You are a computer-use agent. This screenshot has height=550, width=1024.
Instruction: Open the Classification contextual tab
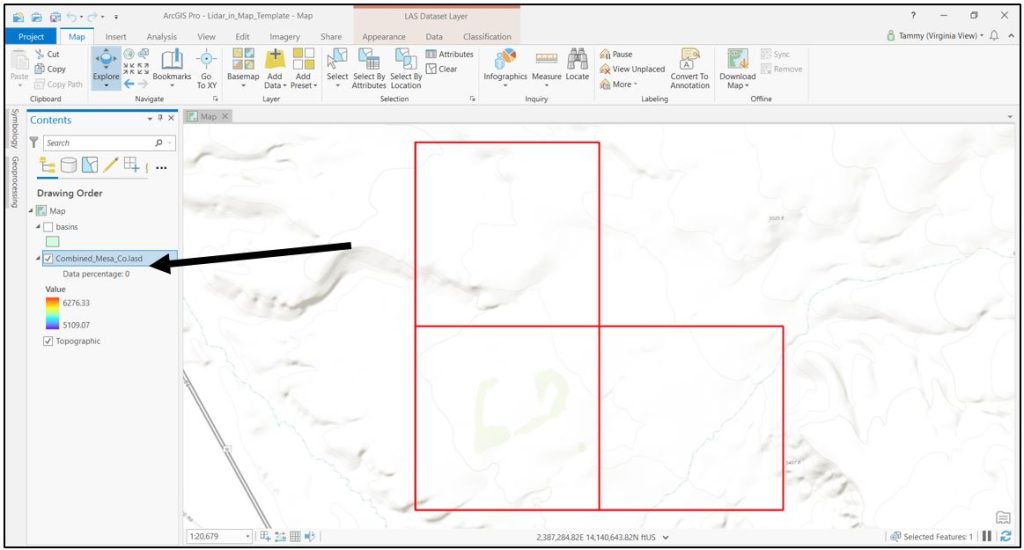coord(487,37)
